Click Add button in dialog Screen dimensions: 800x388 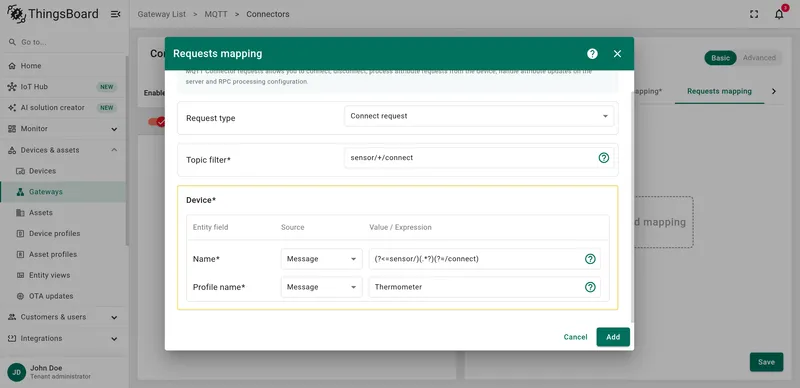point(613,337)
